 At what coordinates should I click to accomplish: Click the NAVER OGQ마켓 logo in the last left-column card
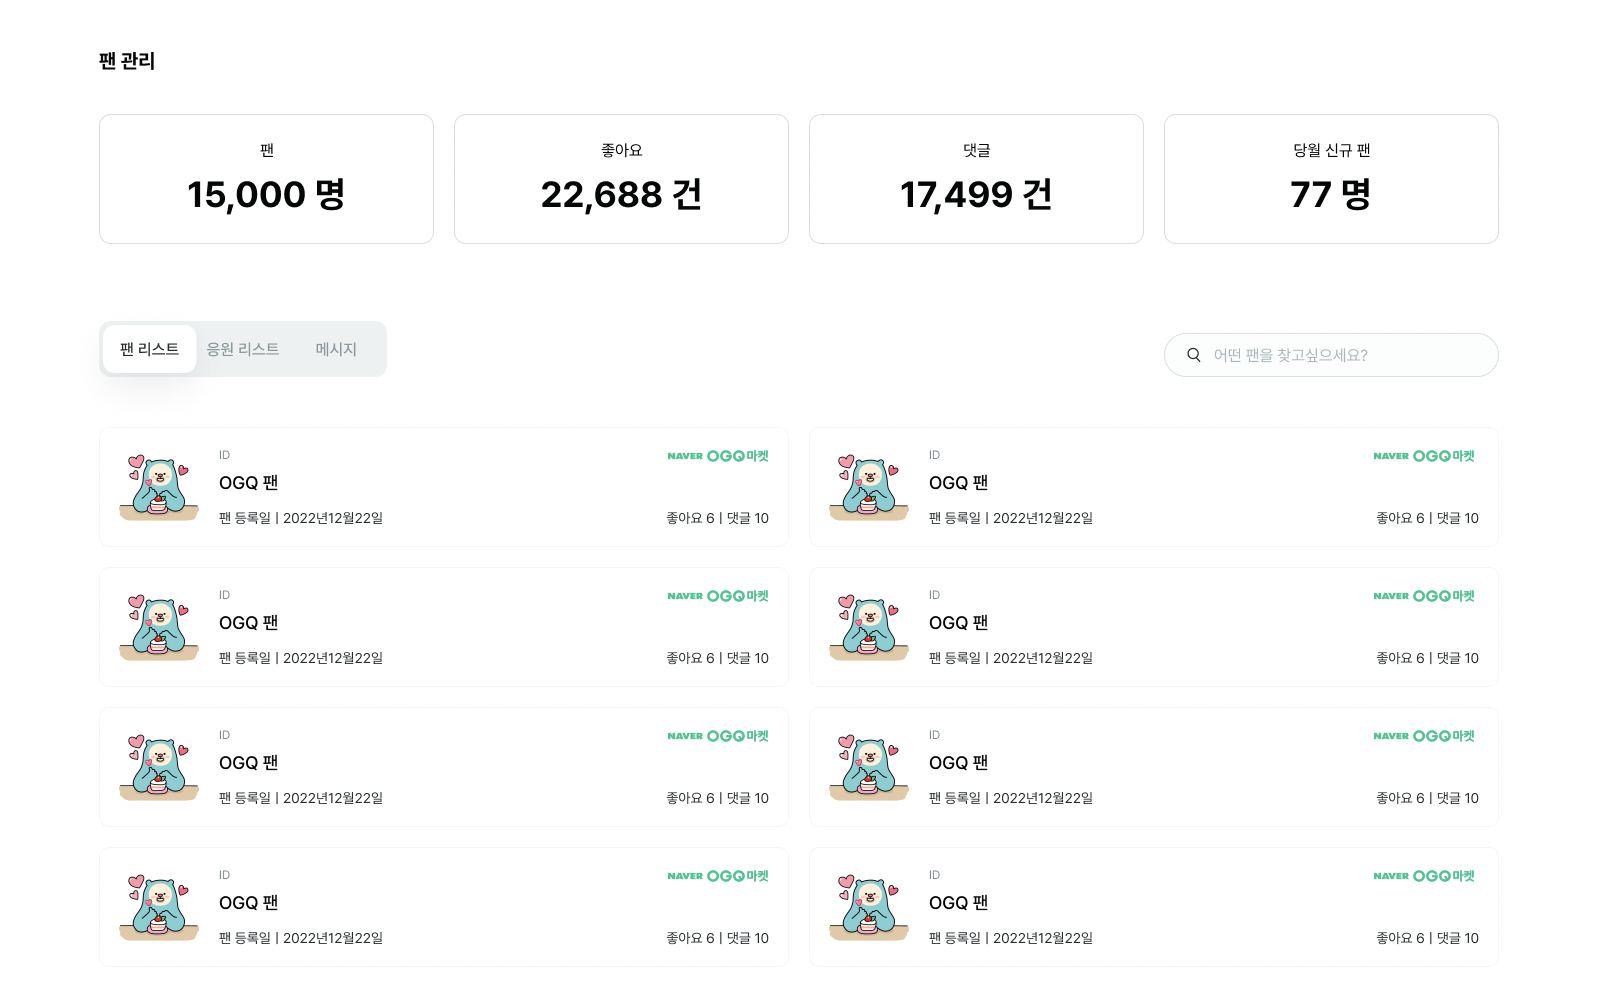click(718, 876)
